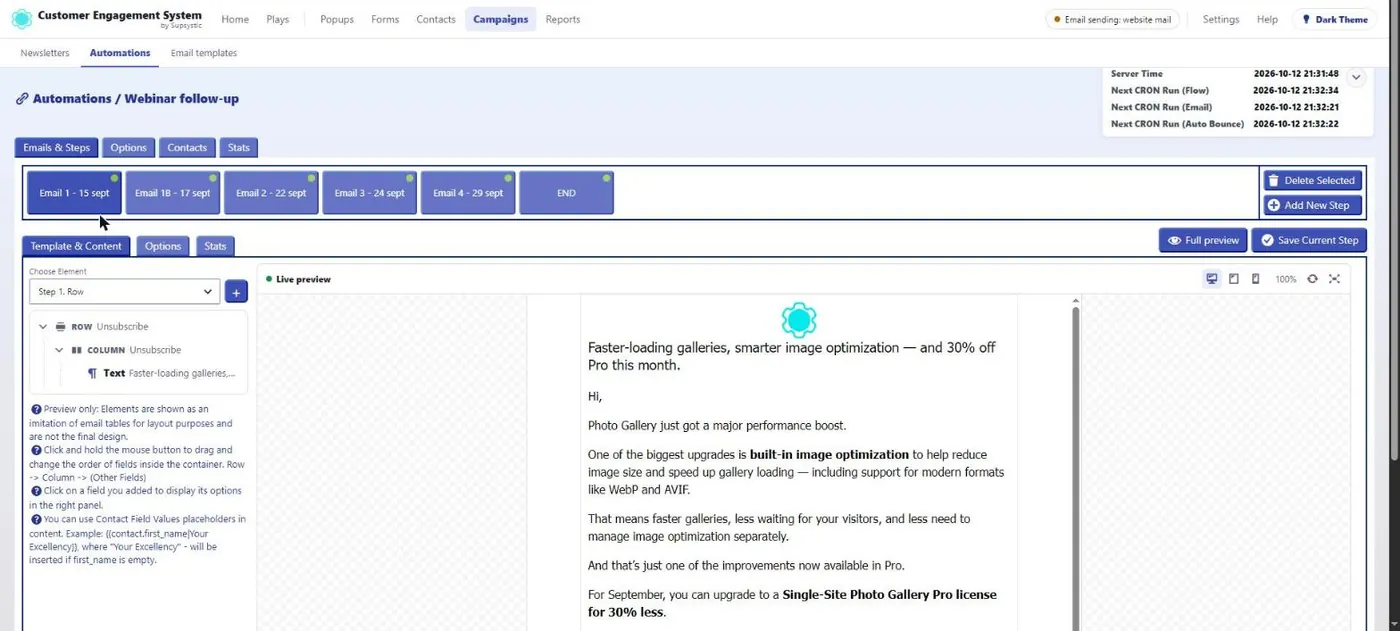
Task: Open Reports in top navigation
Action: coord(563,19)
